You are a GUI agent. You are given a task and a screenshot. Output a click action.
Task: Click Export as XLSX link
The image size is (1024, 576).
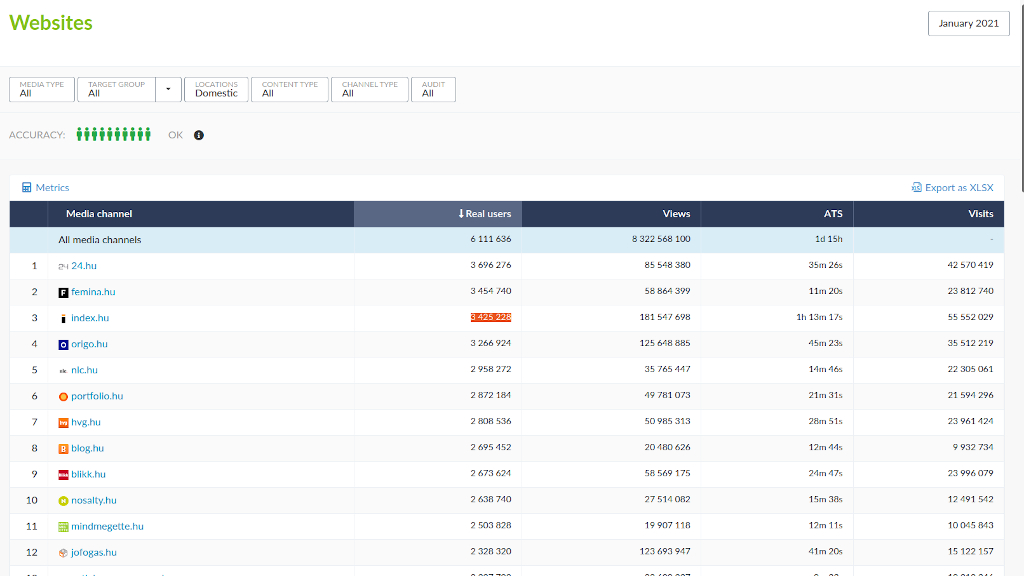pyautogui.click(x=959, y=187)
